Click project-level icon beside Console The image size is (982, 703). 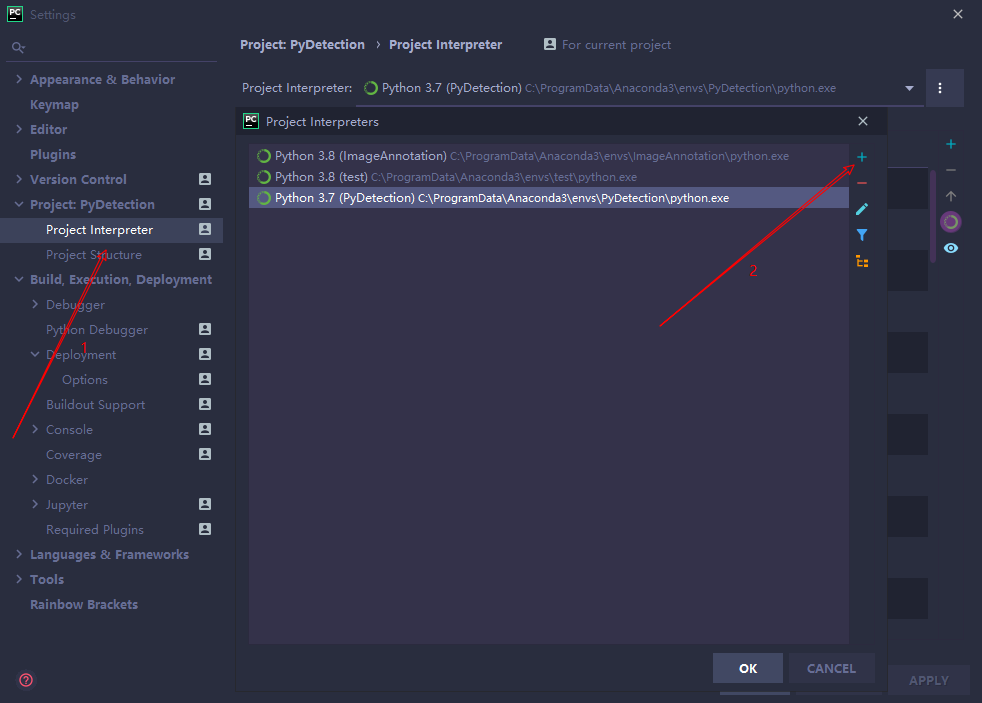[205, 429]
